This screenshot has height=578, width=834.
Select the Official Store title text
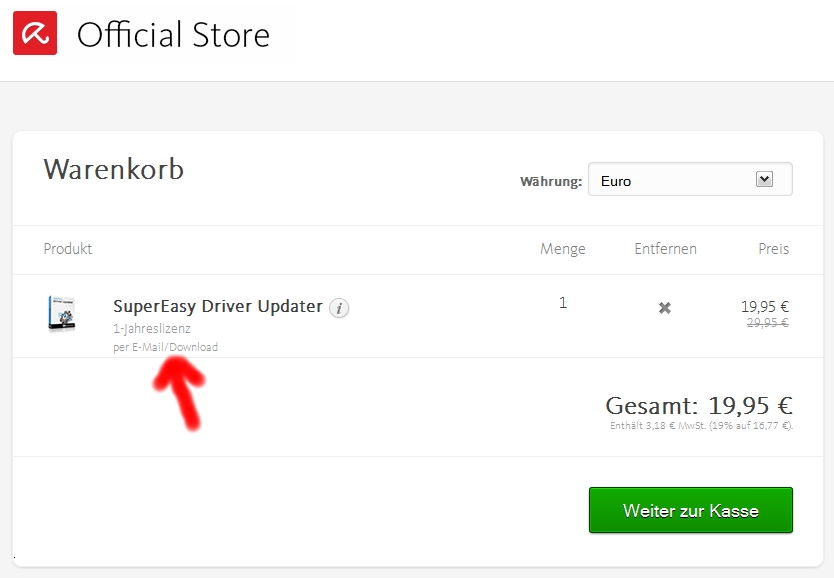tap(173, 35)
